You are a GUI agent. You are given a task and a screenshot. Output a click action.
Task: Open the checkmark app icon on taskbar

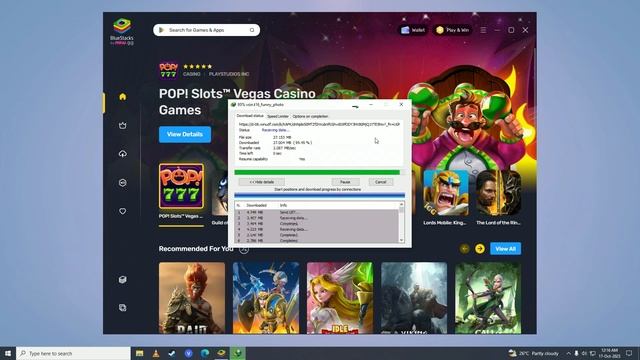click(x=172, y=353)
